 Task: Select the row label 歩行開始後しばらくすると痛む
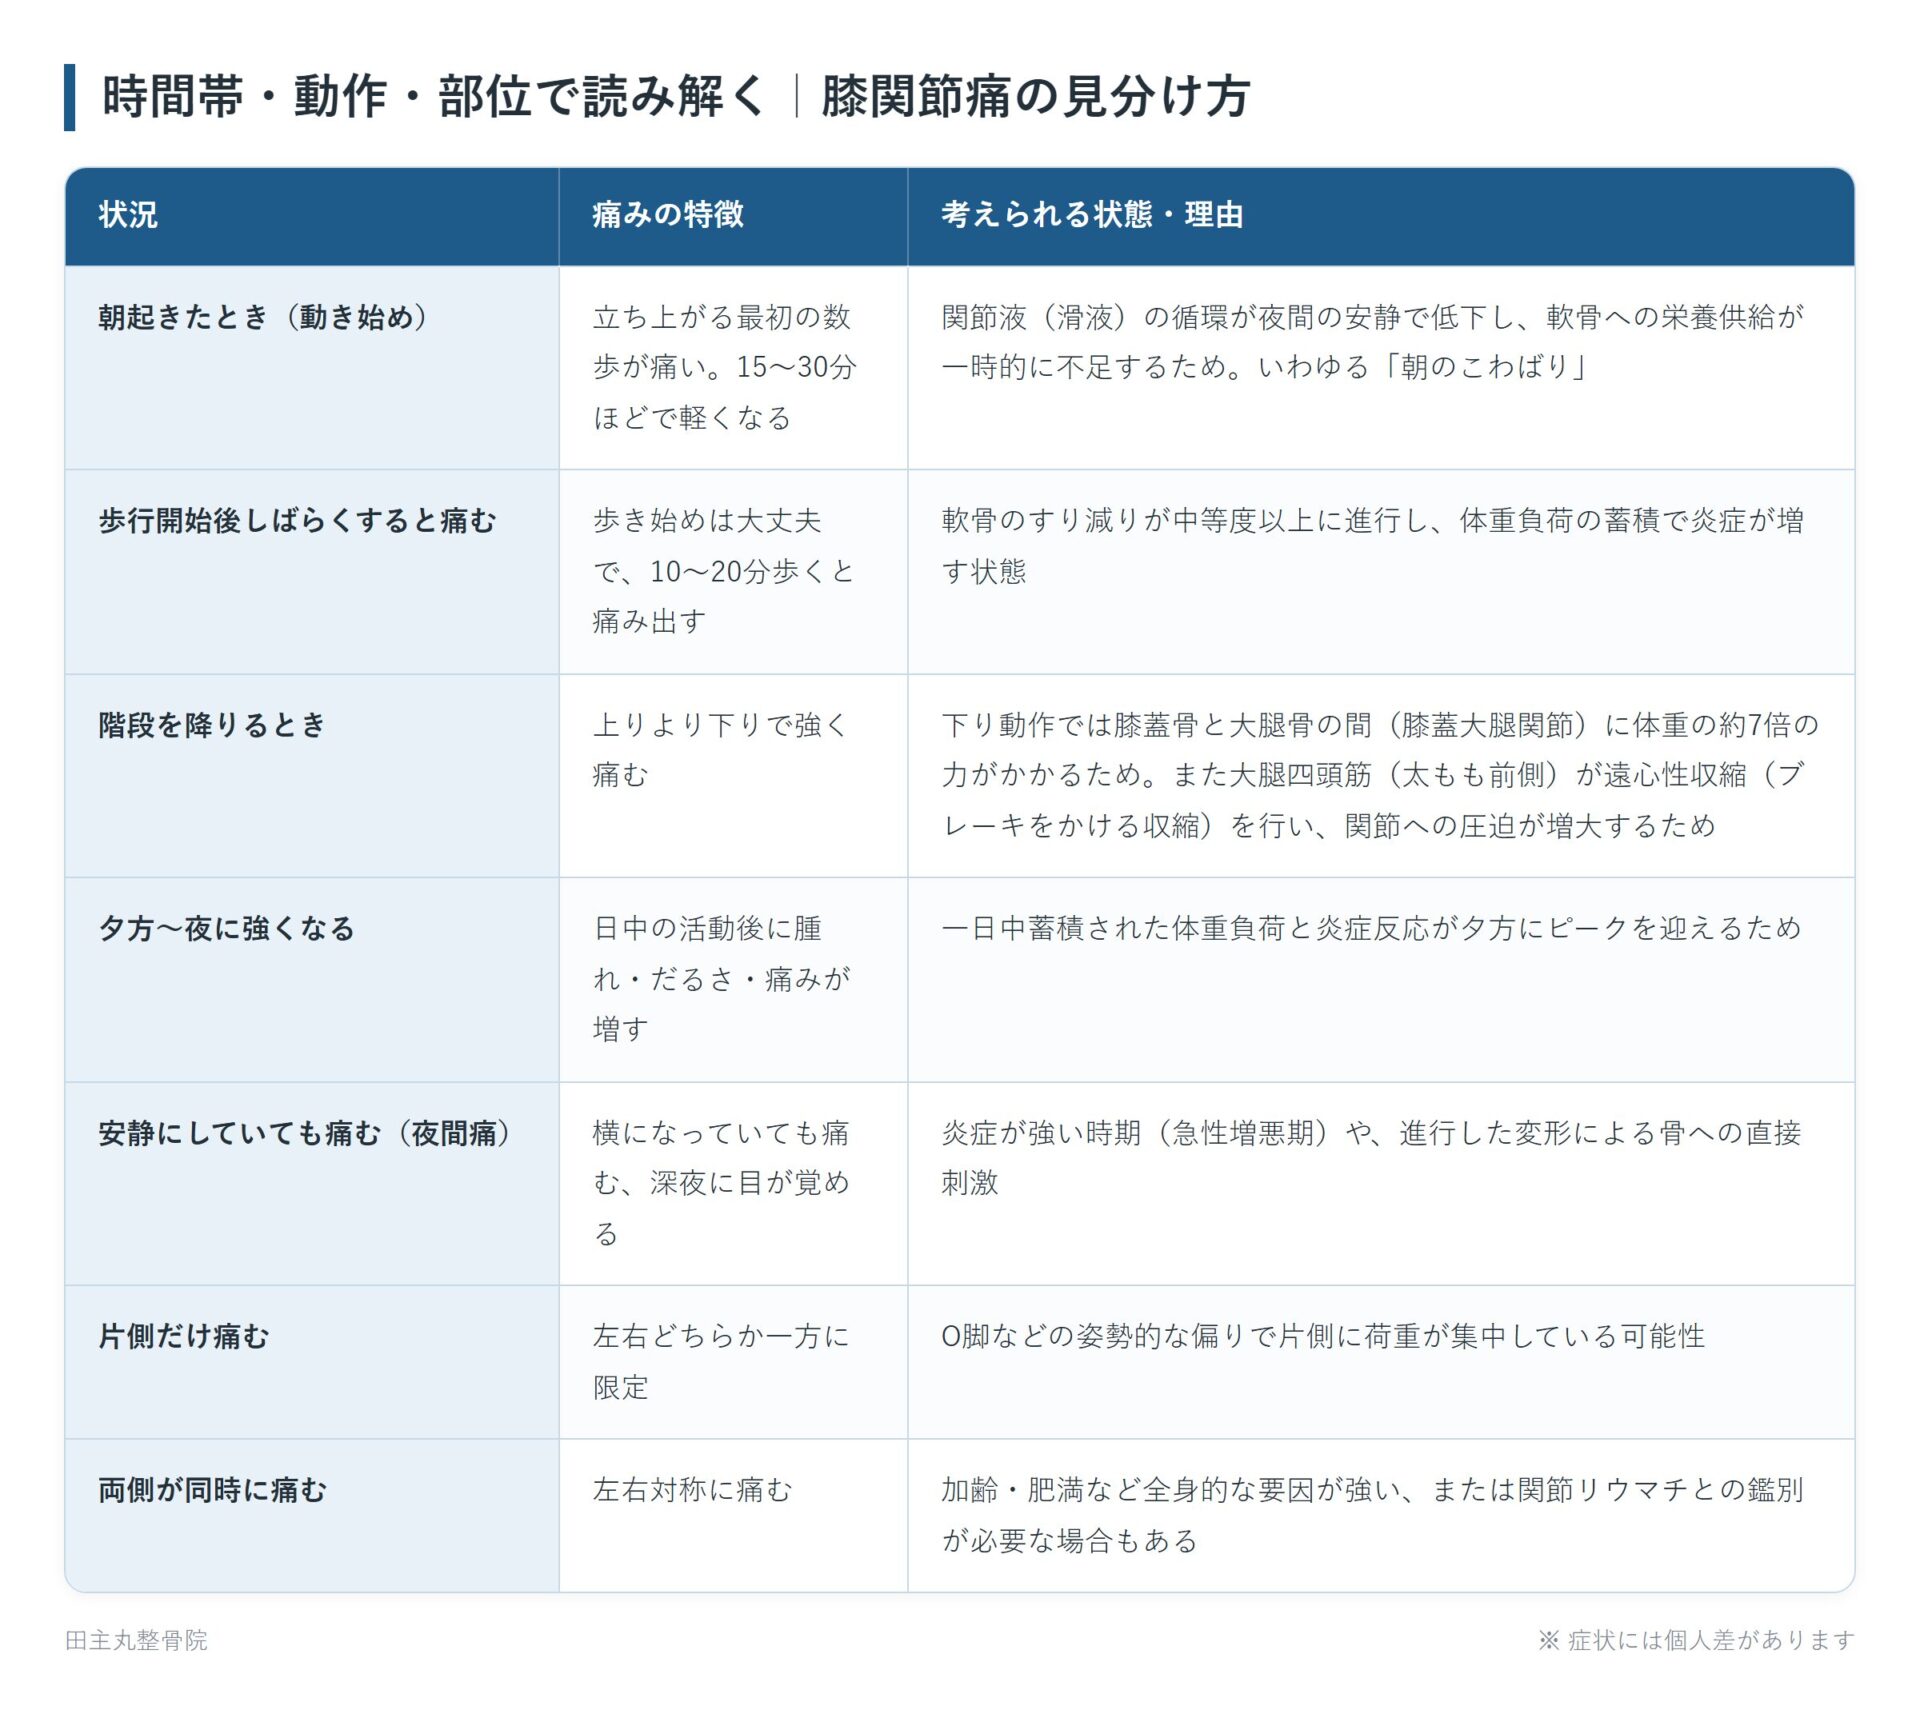(297, 521)
